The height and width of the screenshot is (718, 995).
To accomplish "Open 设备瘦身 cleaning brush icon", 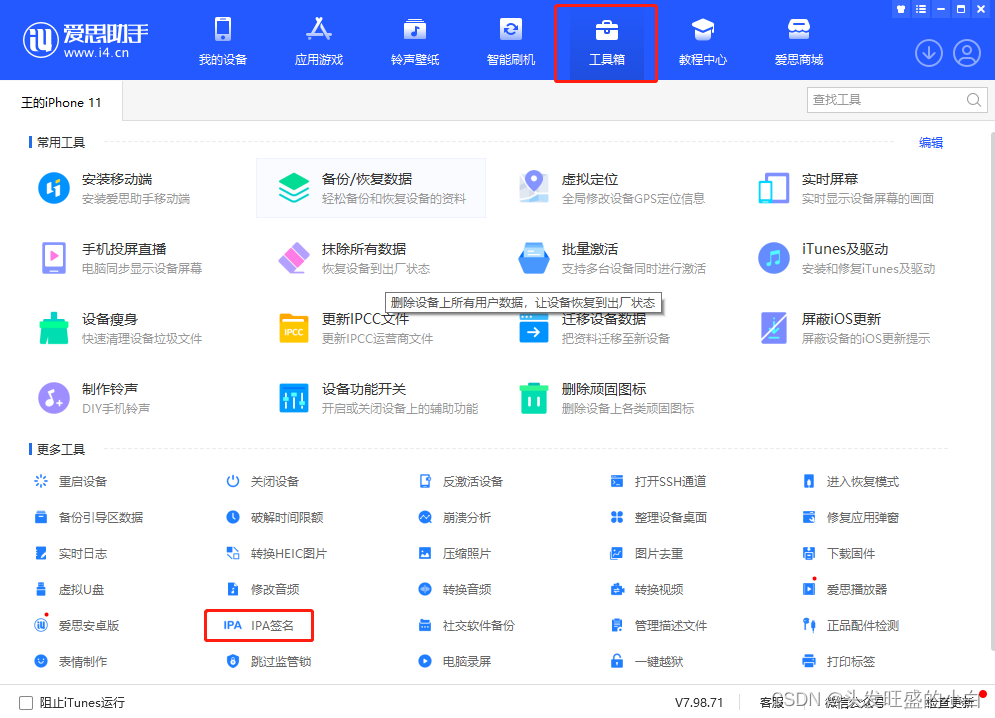I will click(x=54, y=328).
